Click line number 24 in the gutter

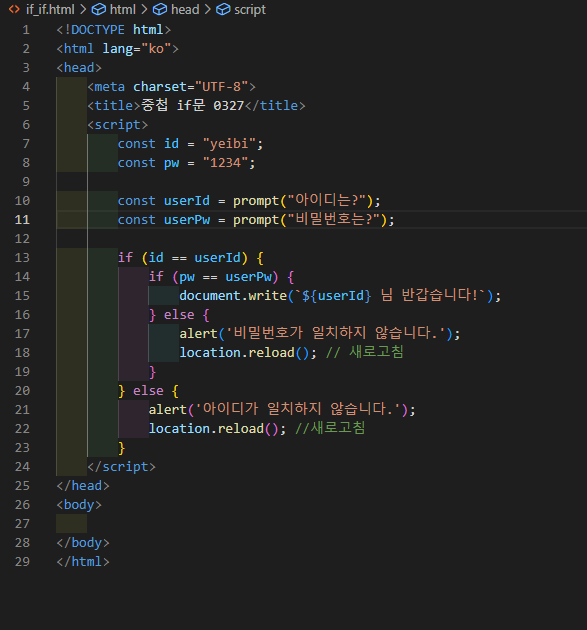pyautogui.click(x=22, y=467)
